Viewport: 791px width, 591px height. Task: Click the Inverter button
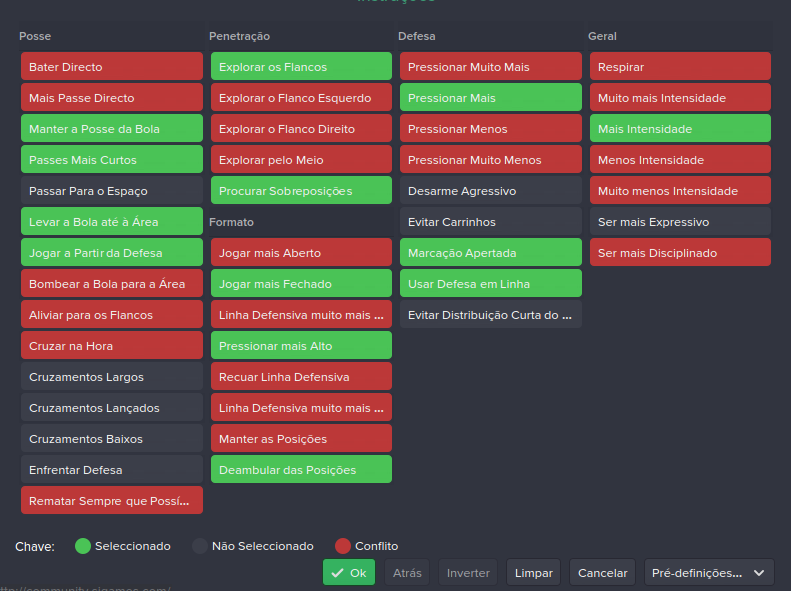[468, 572]
